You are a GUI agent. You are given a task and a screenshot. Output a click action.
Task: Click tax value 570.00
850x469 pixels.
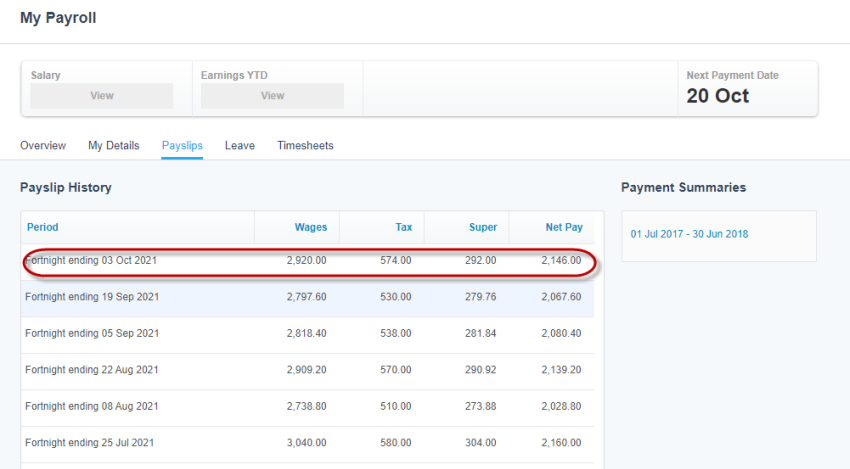(x=396, y=370)
